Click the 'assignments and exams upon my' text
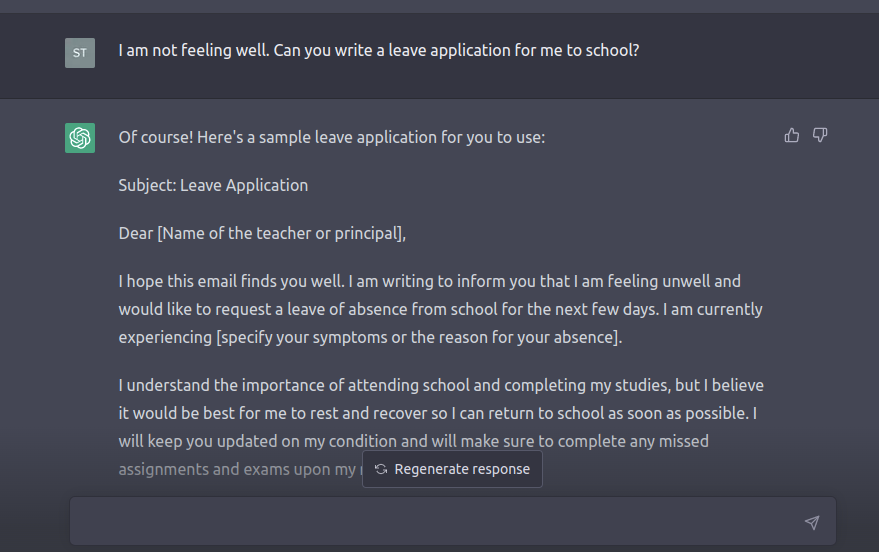 237,470
